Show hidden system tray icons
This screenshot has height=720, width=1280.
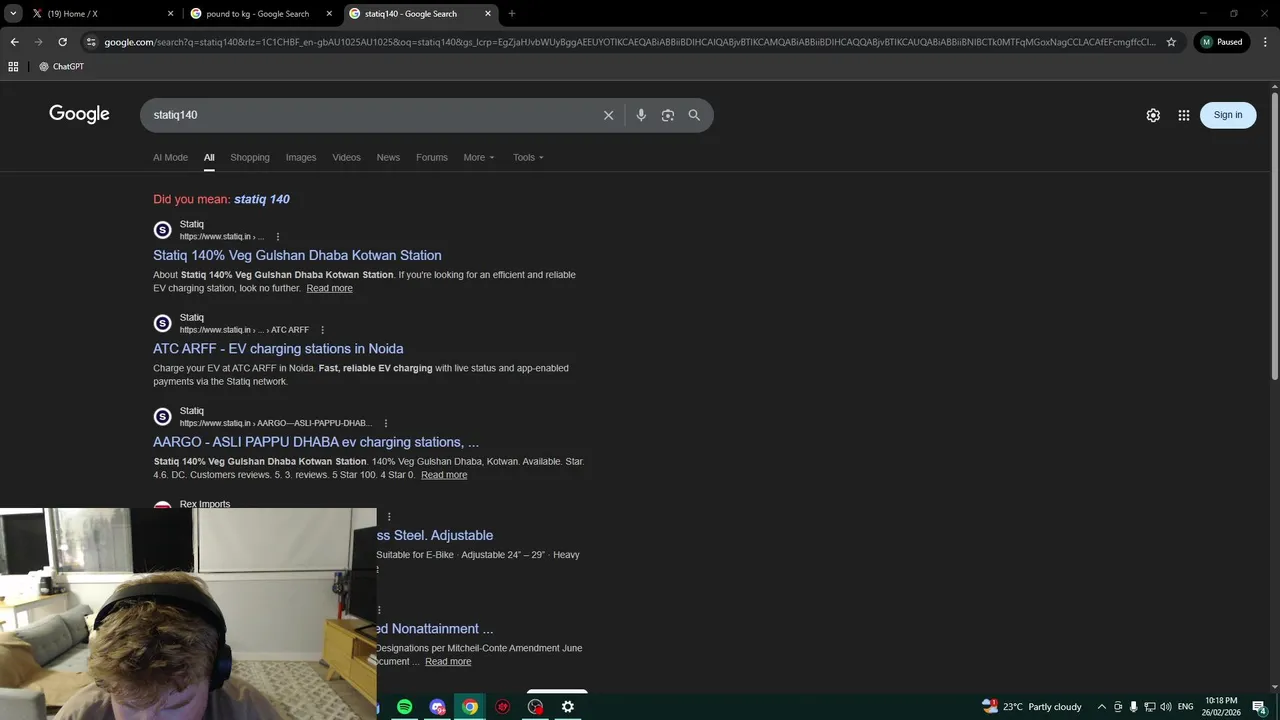coord(1102,707)
